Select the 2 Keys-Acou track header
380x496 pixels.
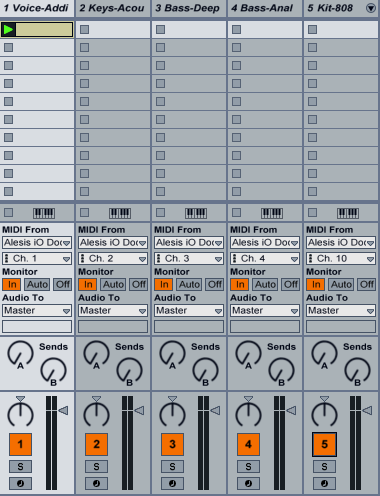click(113, 8)
